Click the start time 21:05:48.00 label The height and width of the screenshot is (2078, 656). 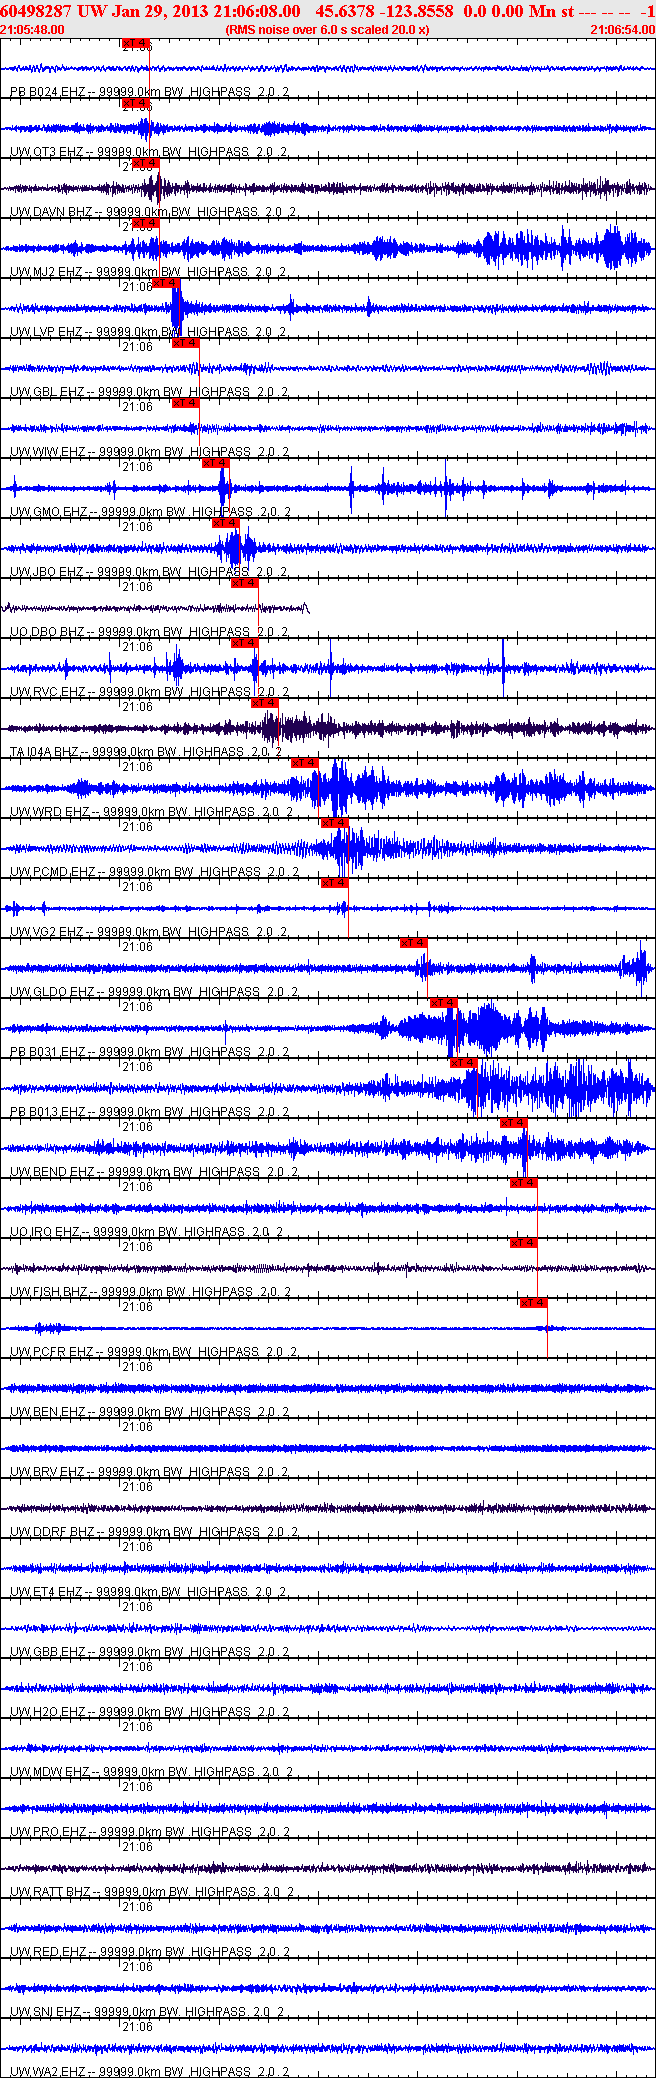32,29
